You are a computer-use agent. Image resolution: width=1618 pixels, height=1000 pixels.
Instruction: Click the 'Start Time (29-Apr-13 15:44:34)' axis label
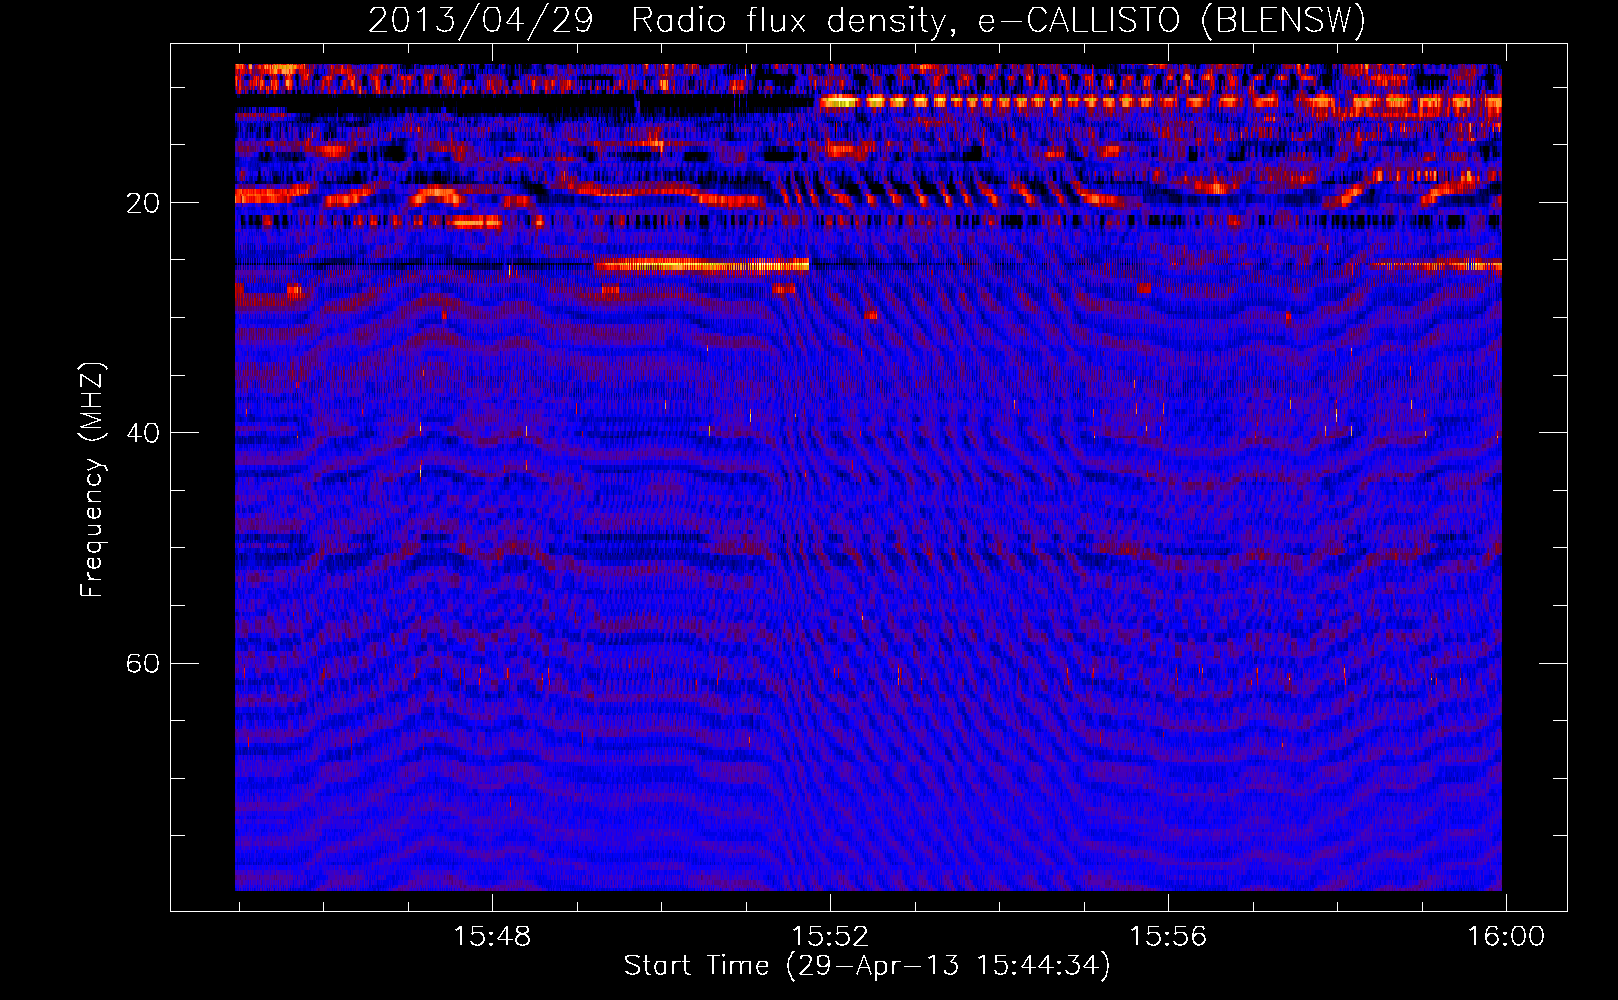coord(867,966)
